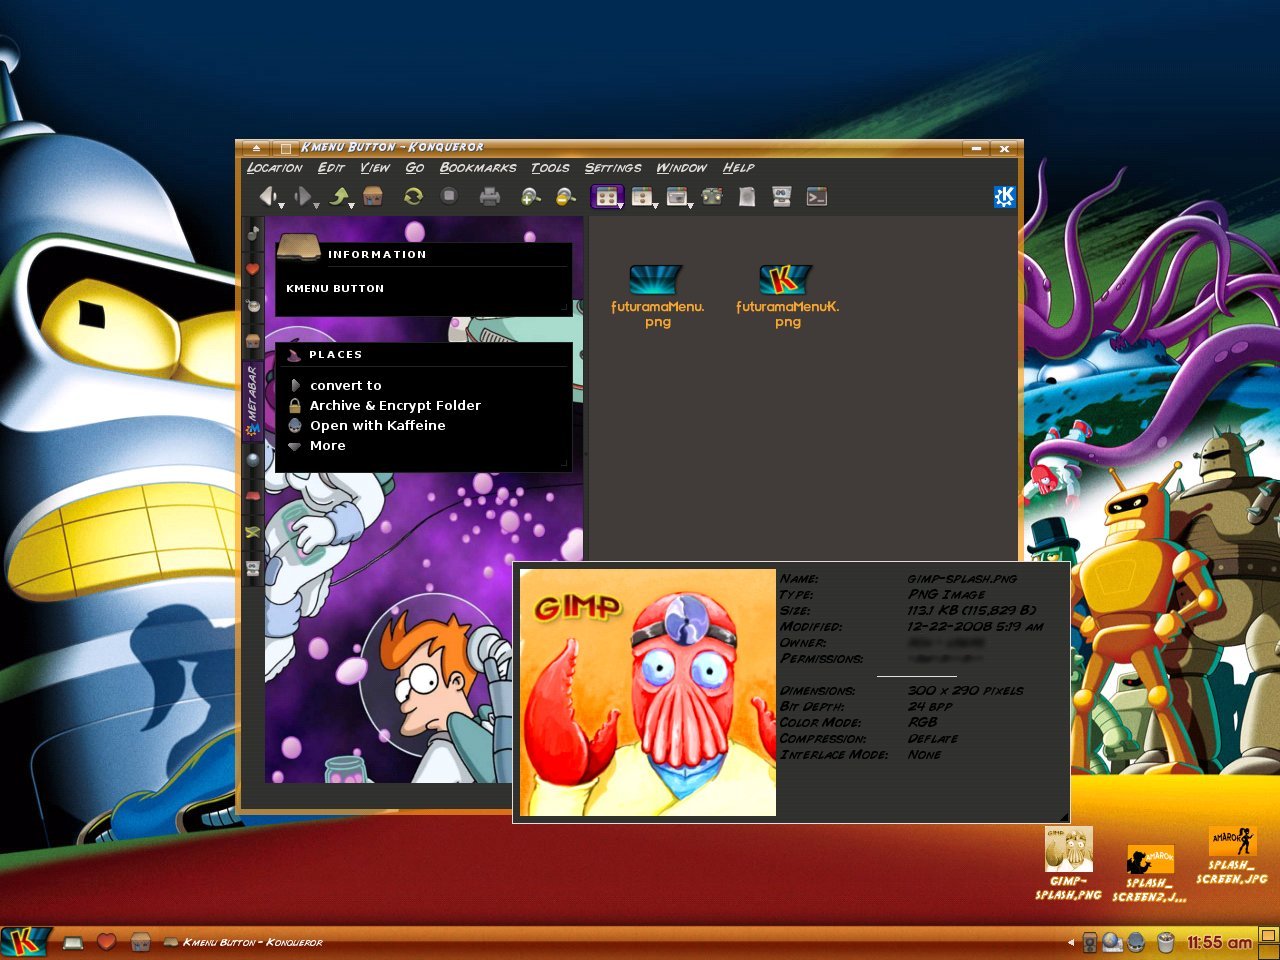This screenshot has width=1280, height=960.
Task: Reload the current Konqueror view
Action: click(413, 196)
